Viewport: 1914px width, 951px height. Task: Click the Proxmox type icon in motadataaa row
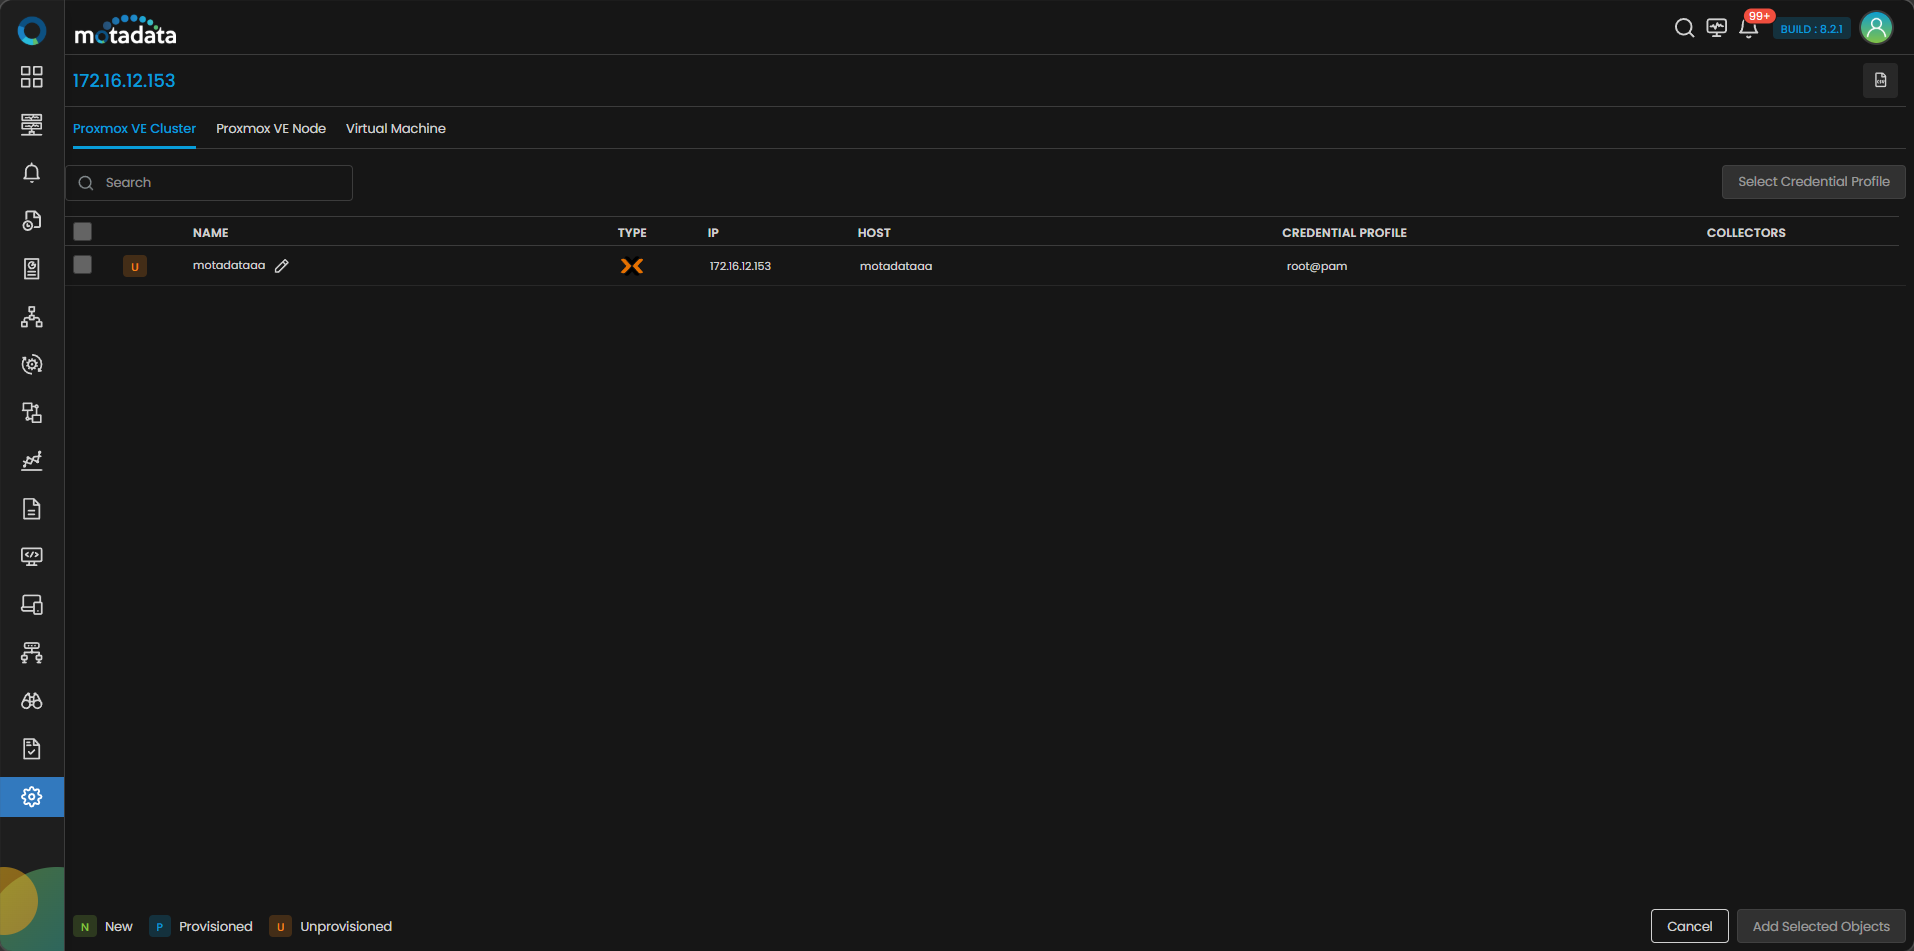632,266
